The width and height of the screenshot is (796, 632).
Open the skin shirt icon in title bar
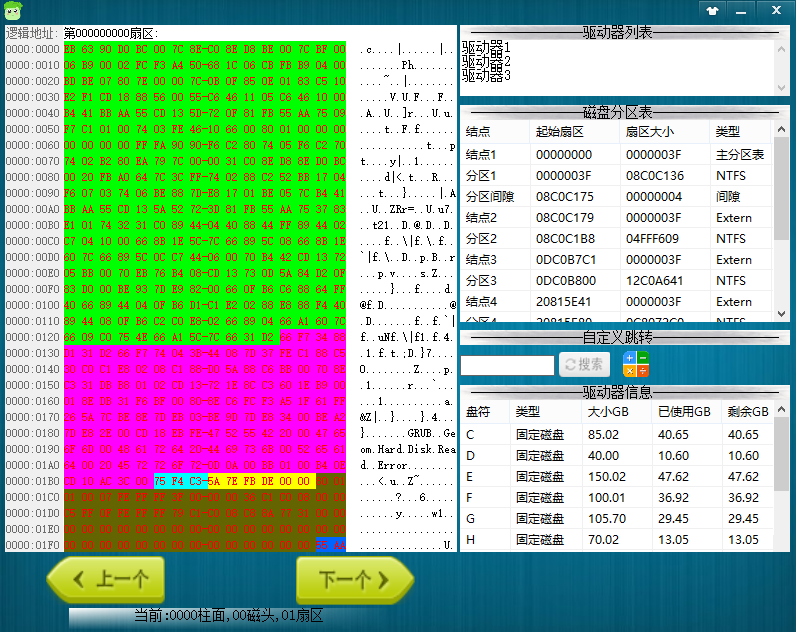pyautogui.click(x=712, y=11)
